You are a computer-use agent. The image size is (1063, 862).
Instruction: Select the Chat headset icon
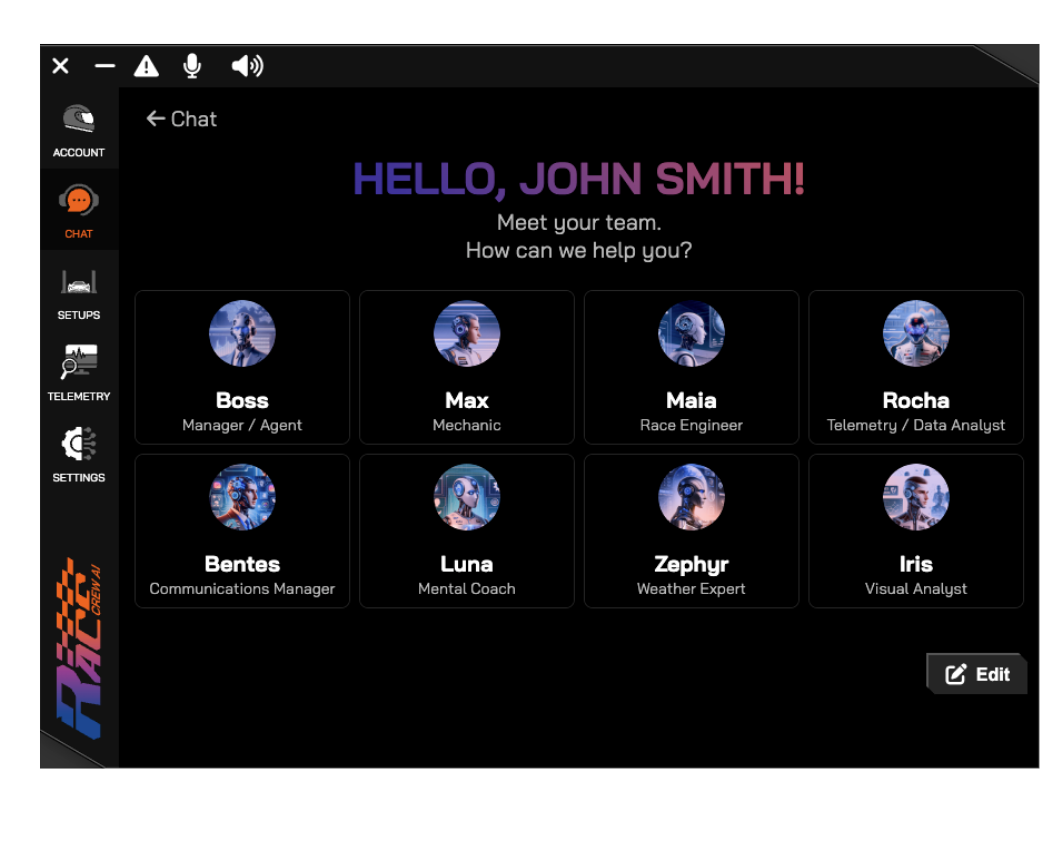click(79, 201)
